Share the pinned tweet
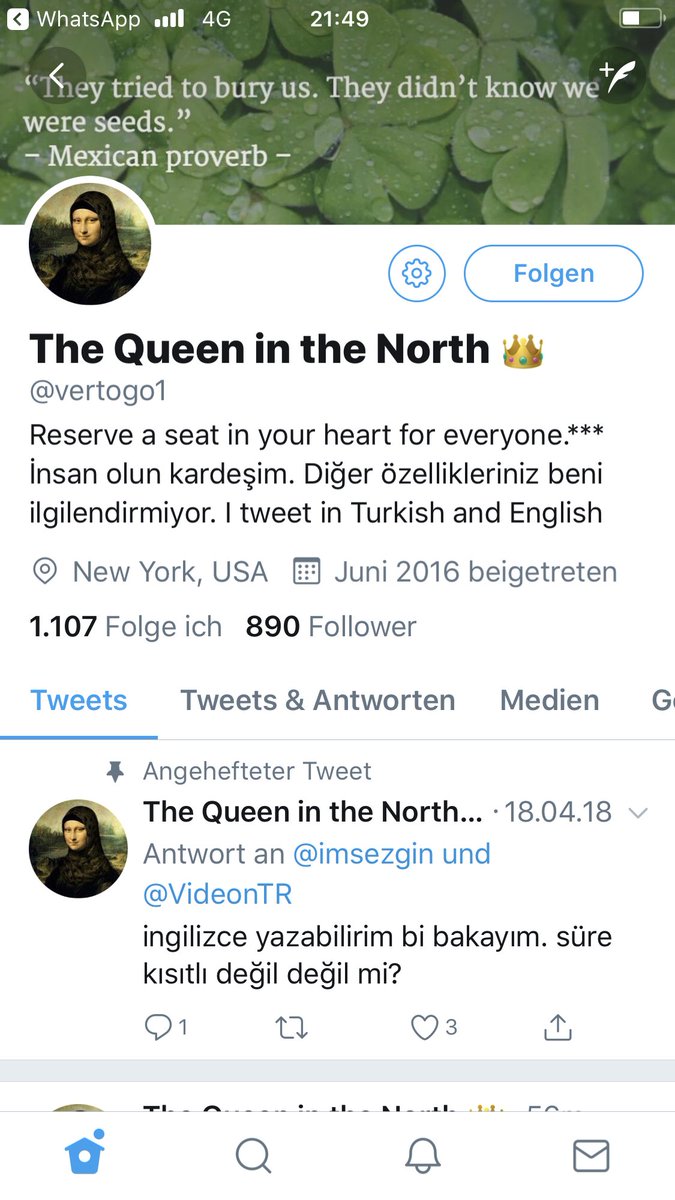This screenshot has height=1200, width=675. 557,1026
